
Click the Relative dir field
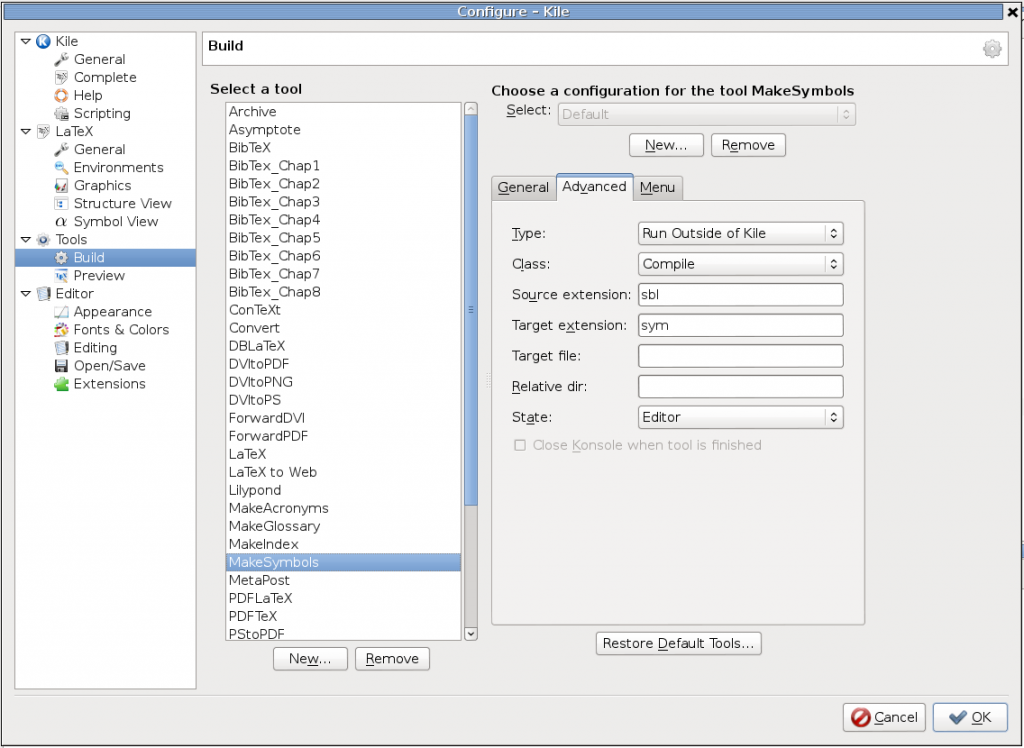741,387
